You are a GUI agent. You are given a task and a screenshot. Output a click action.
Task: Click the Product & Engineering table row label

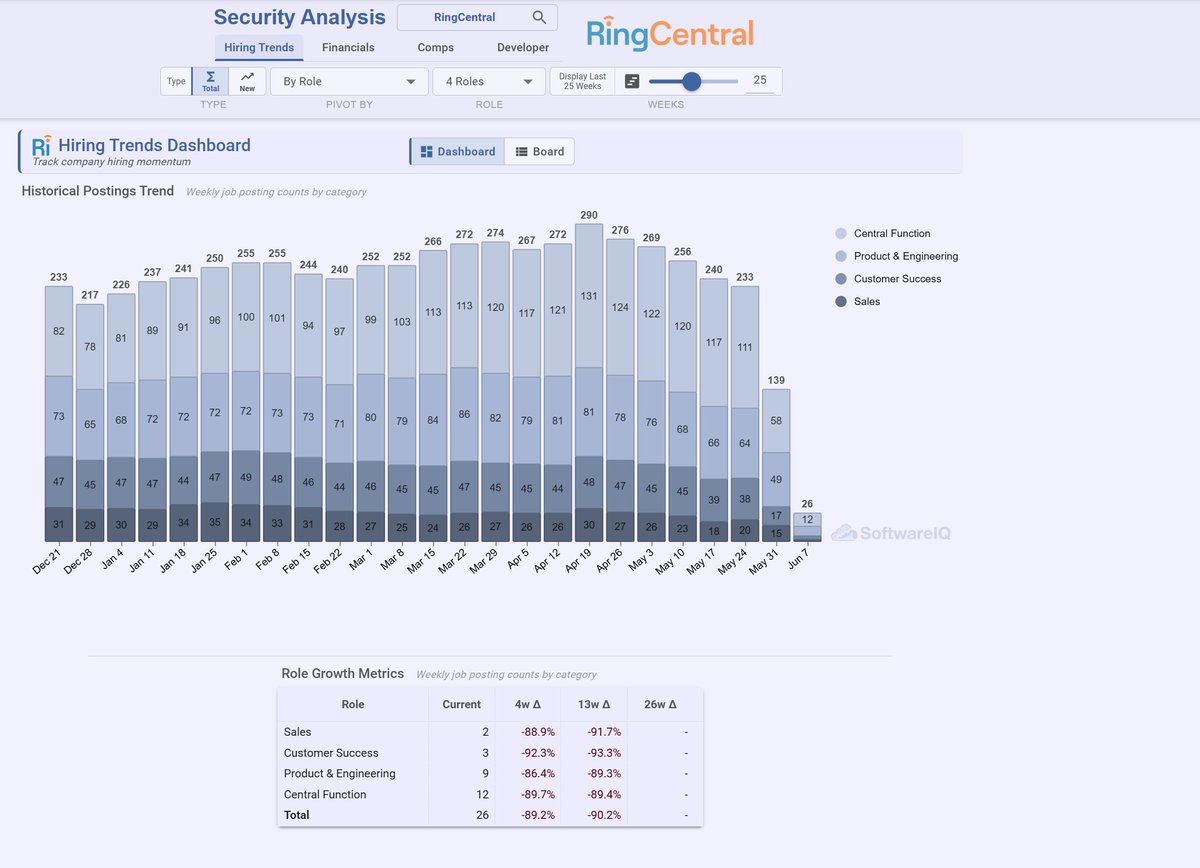(x=339, y=773)
